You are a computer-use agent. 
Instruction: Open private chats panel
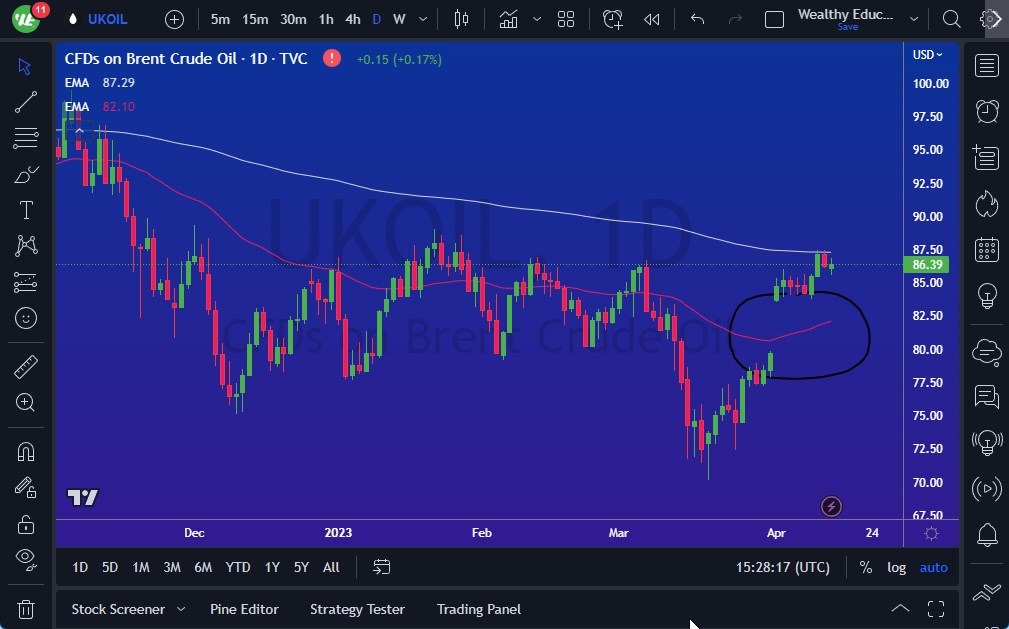coord(986,397)
